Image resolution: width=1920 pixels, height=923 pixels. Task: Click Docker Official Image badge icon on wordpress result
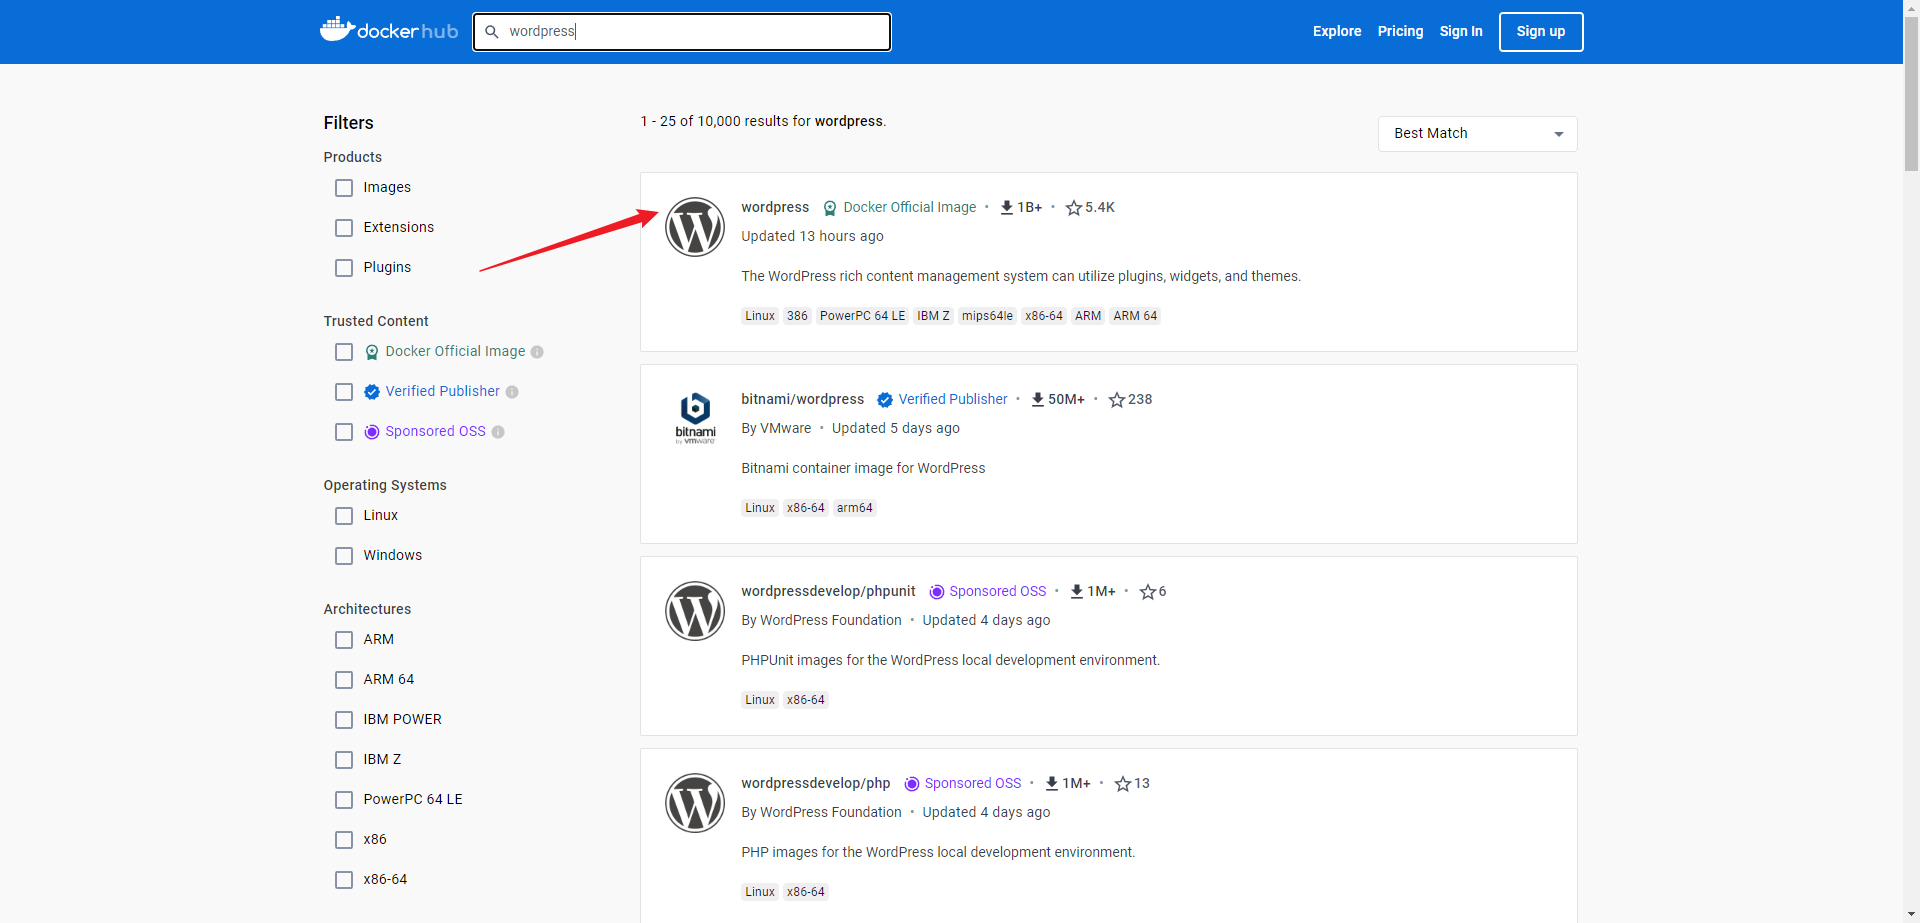830,208
